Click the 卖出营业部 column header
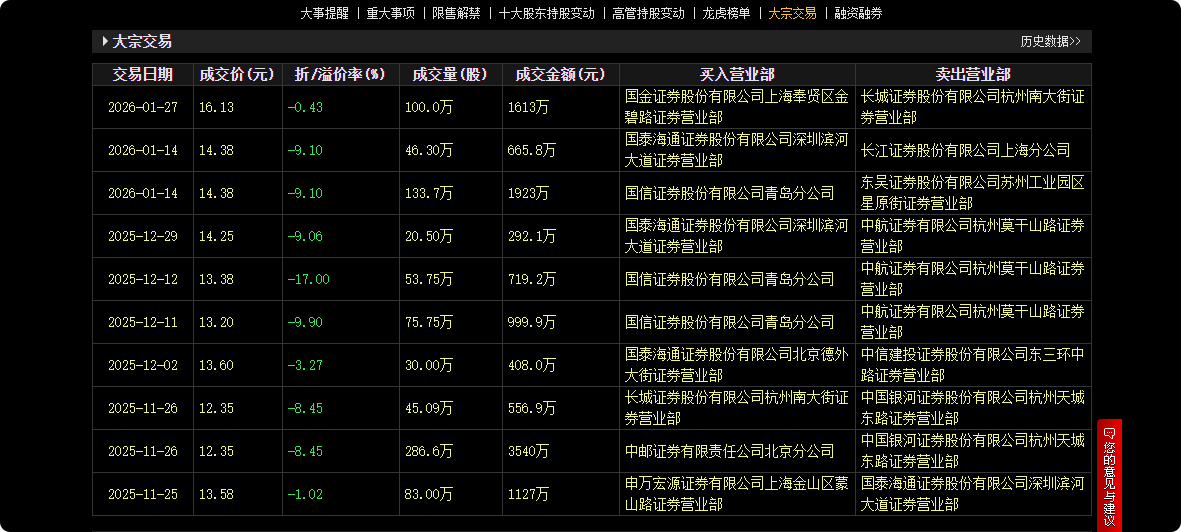1181x532 pixels. tap(973, 74)
